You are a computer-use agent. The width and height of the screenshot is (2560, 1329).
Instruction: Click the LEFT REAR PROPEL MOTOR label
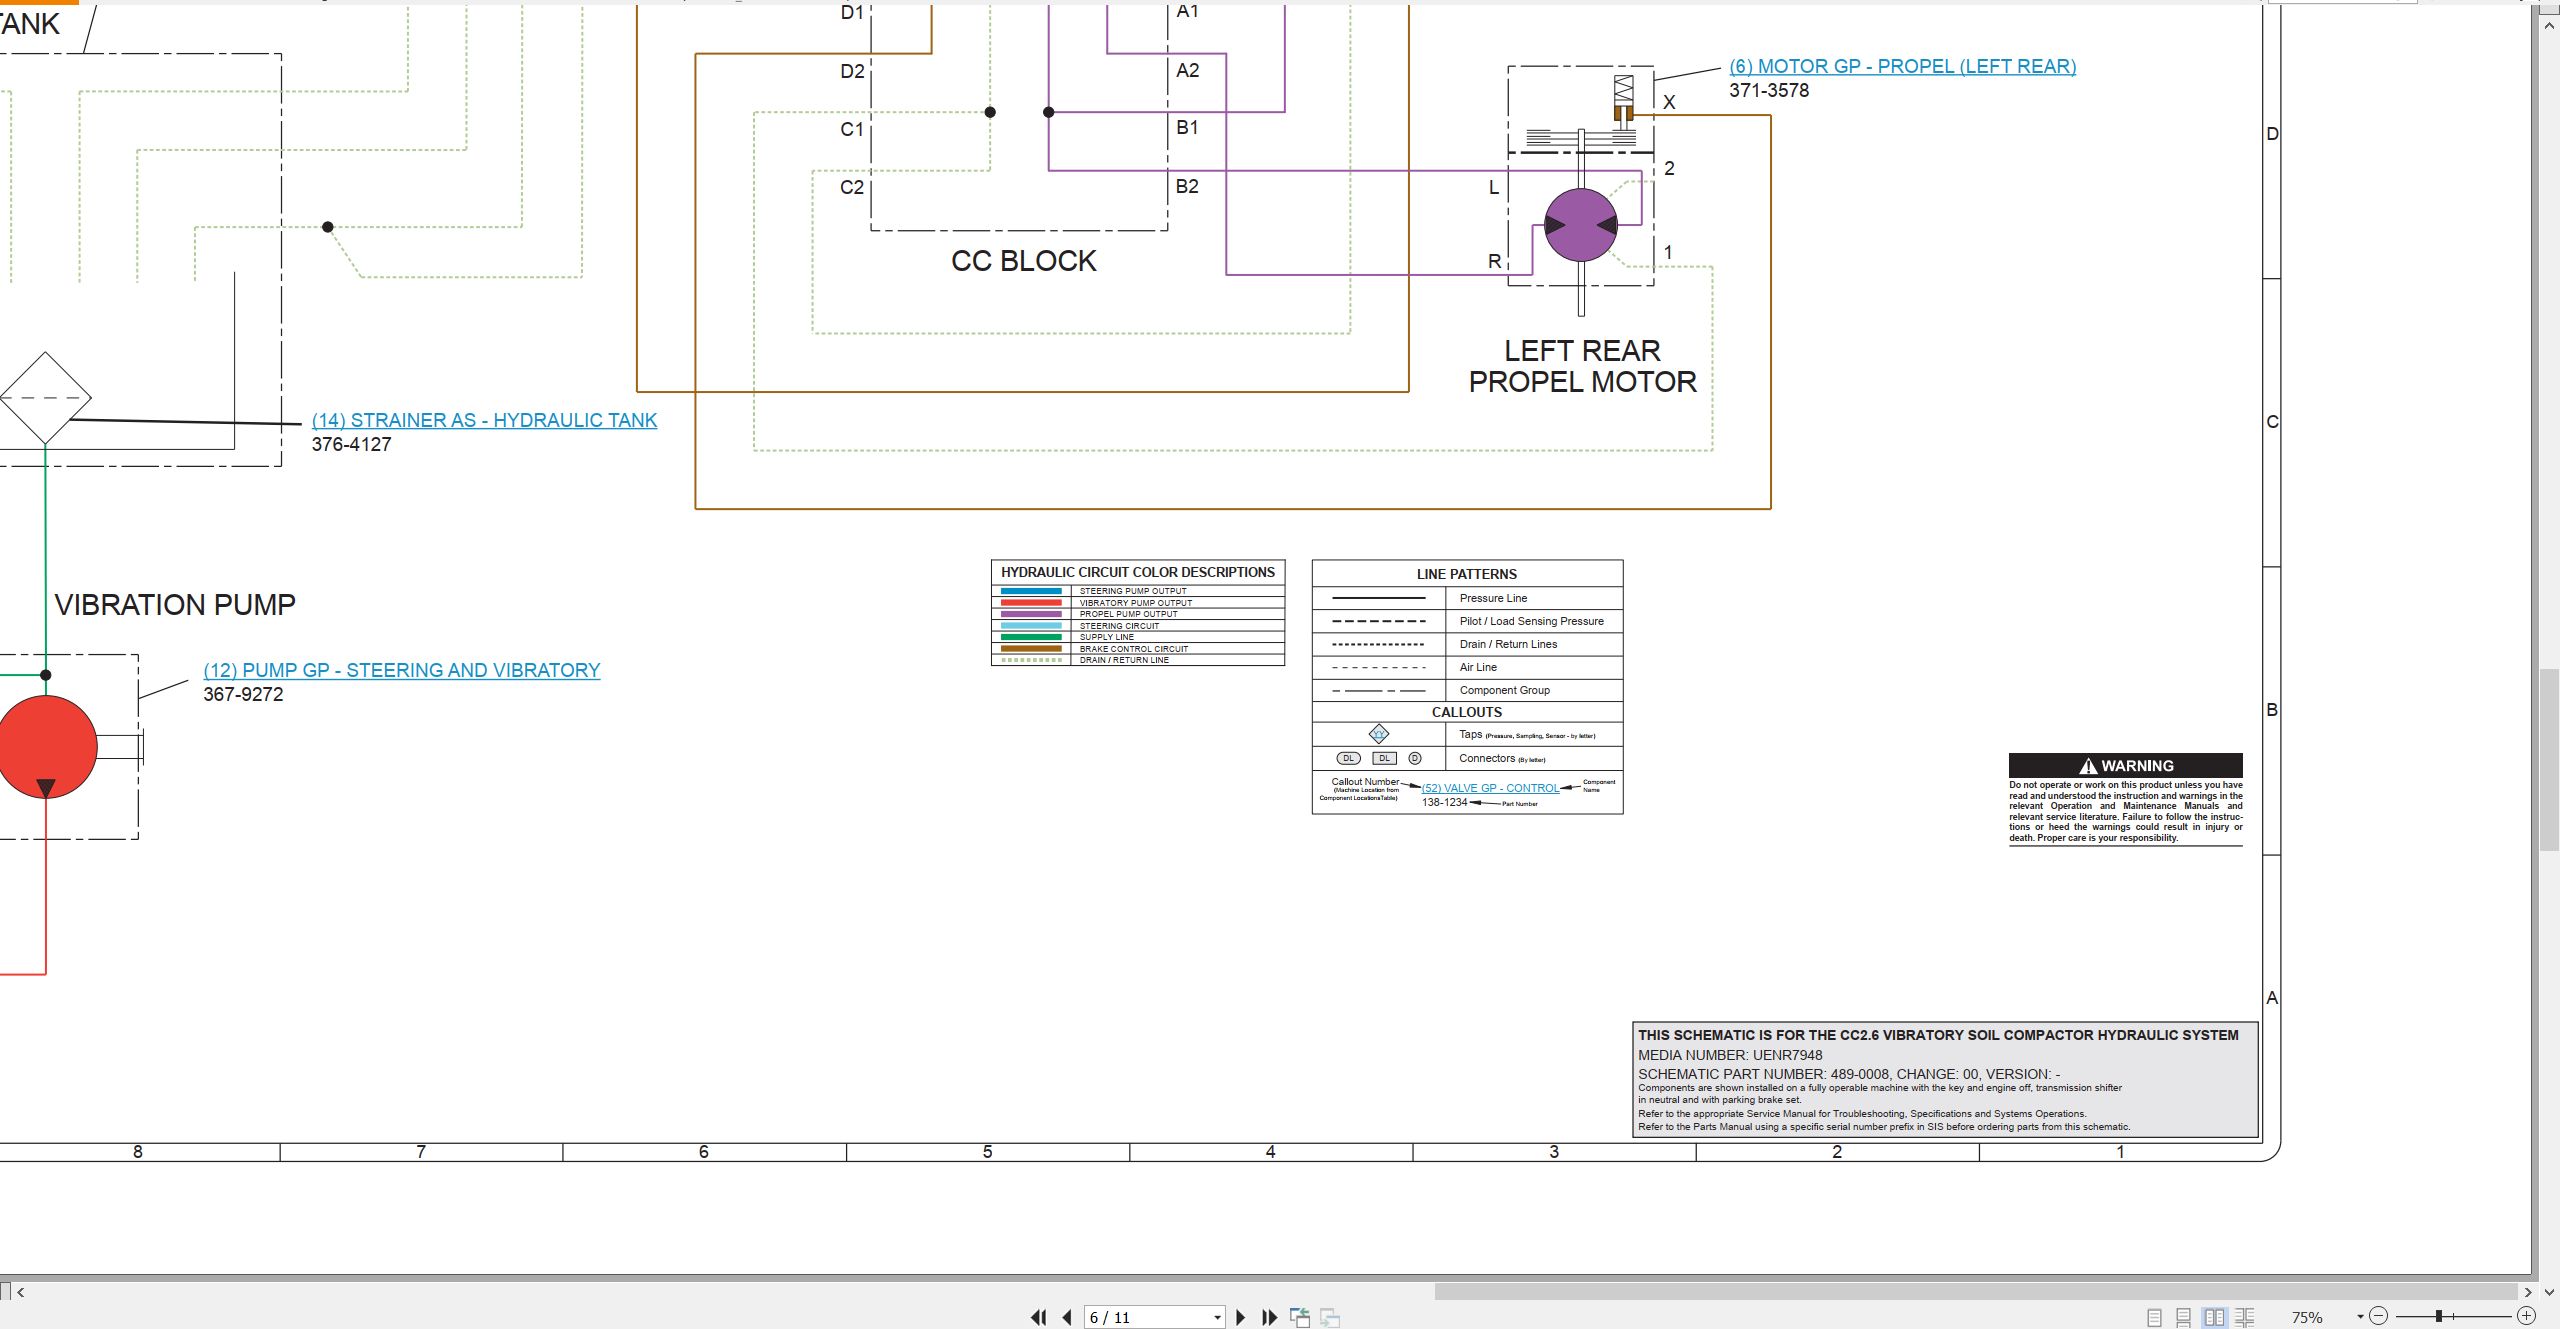tap(1582, 366)
